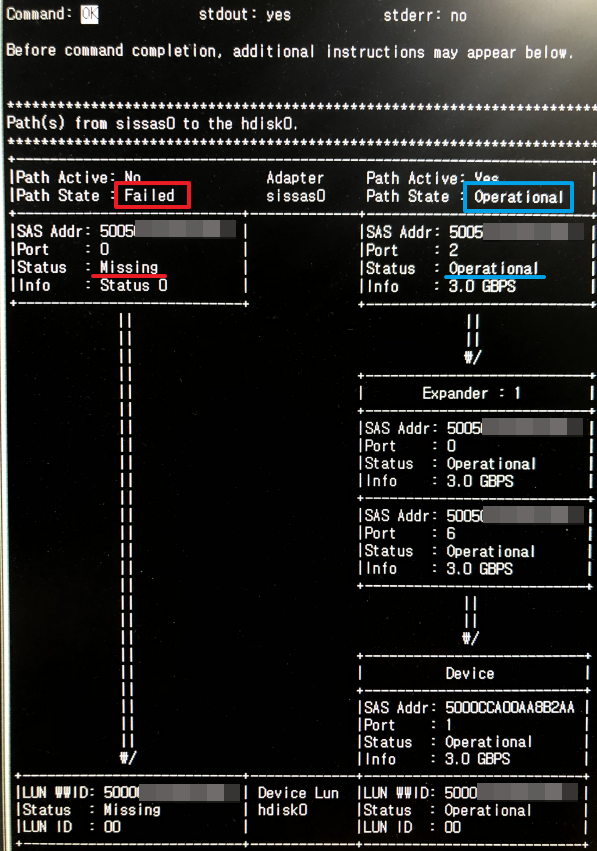Select the 'stdout: yes' text

[x=245, y=15]
